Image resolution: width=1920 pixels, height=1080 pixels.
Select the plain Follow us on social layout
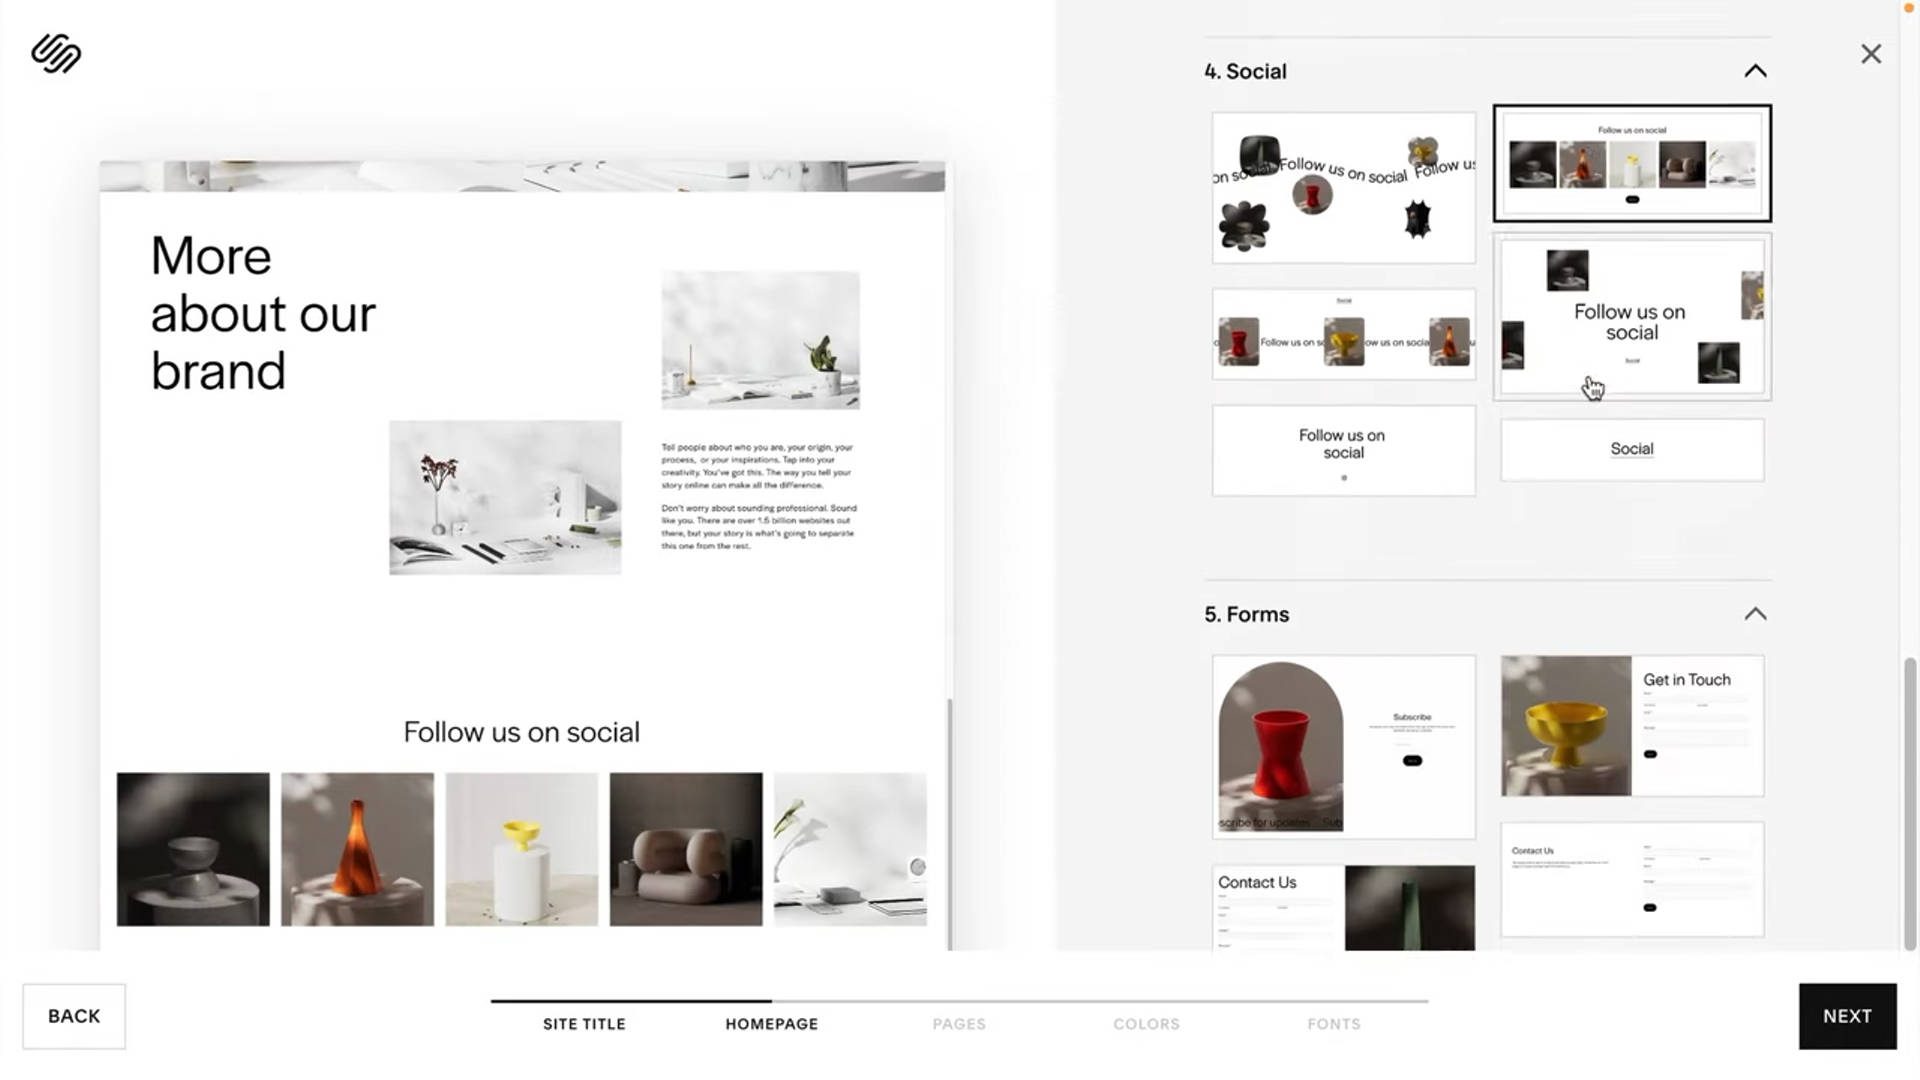(x=1342, y=448)
